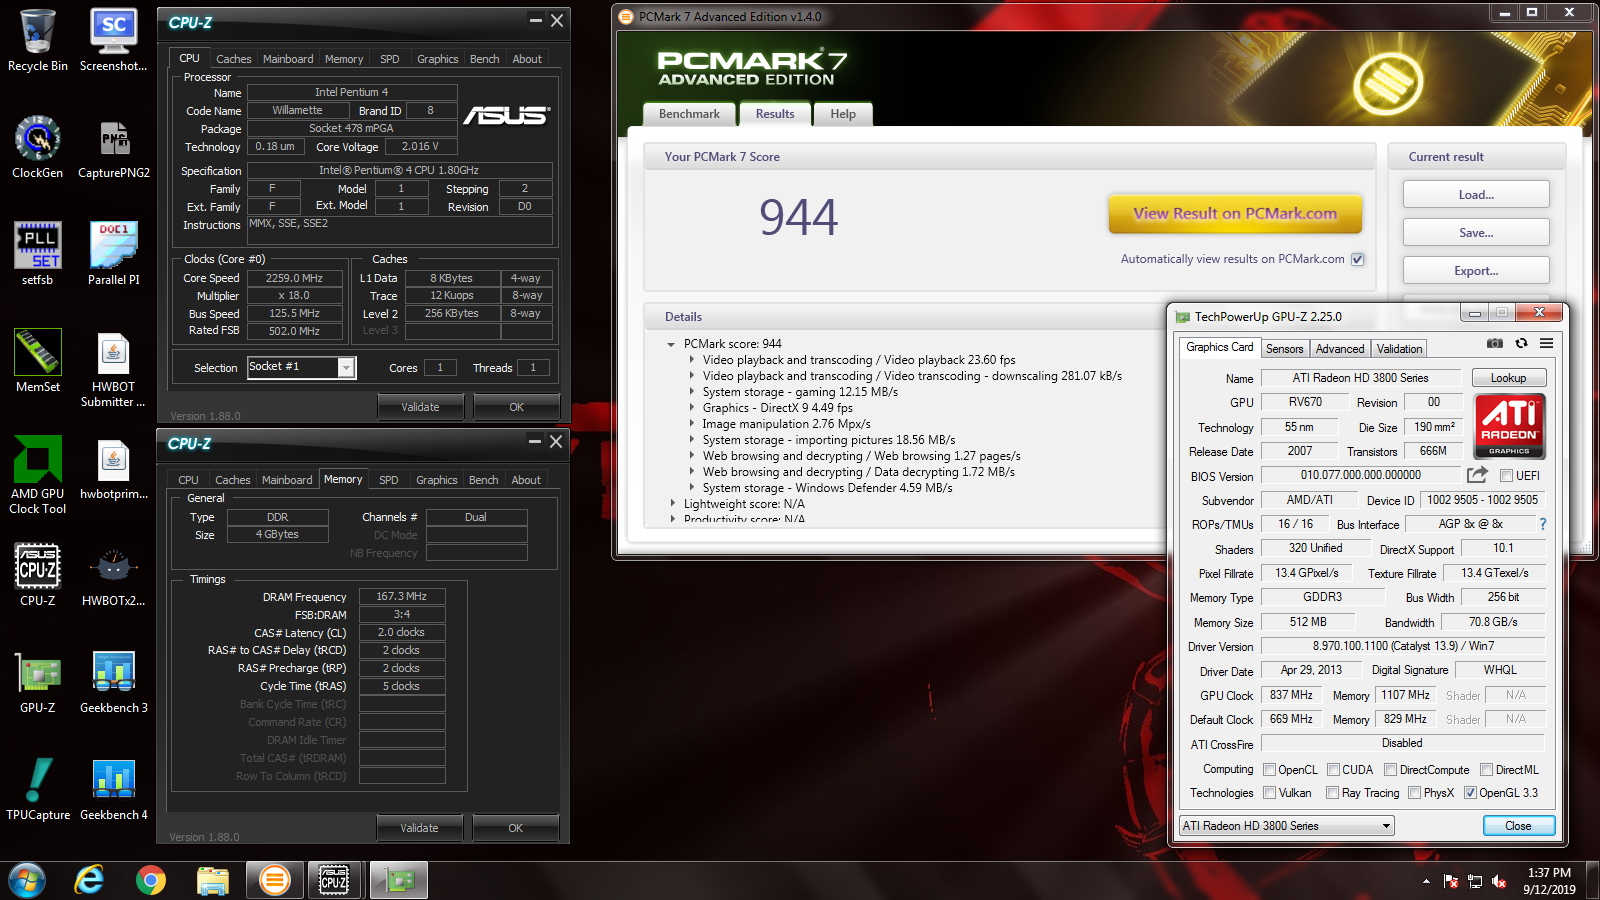
Task: Toggle OpenCL checkbox in GPU-Z
Action: [1269, 770]
